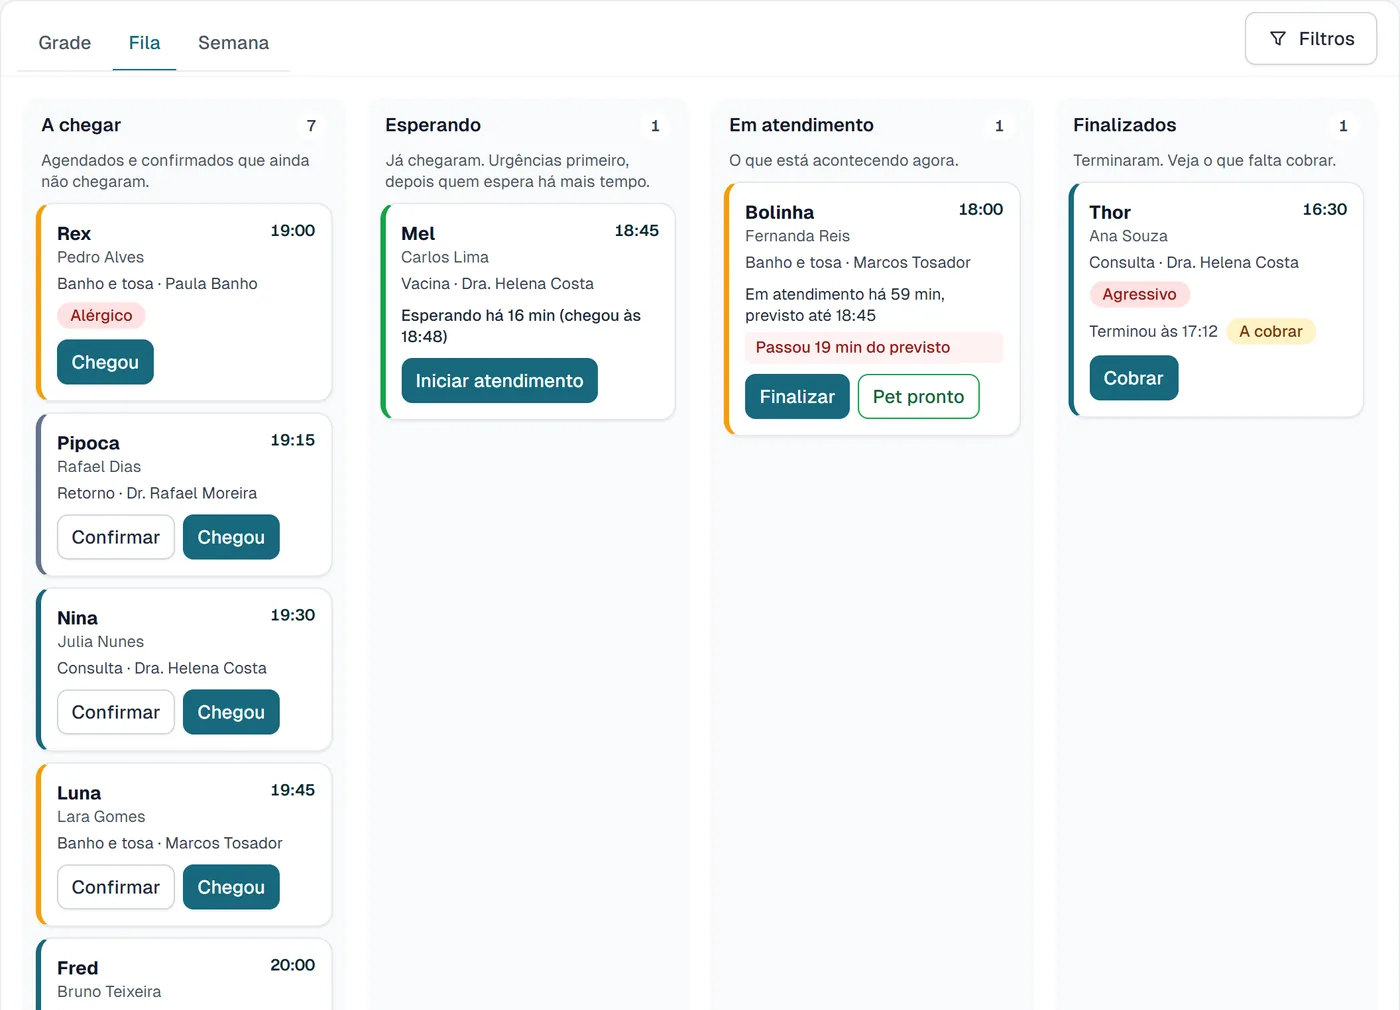
Task: Confirm Nina's 19:30 consulta
Action: coord(116,712)
